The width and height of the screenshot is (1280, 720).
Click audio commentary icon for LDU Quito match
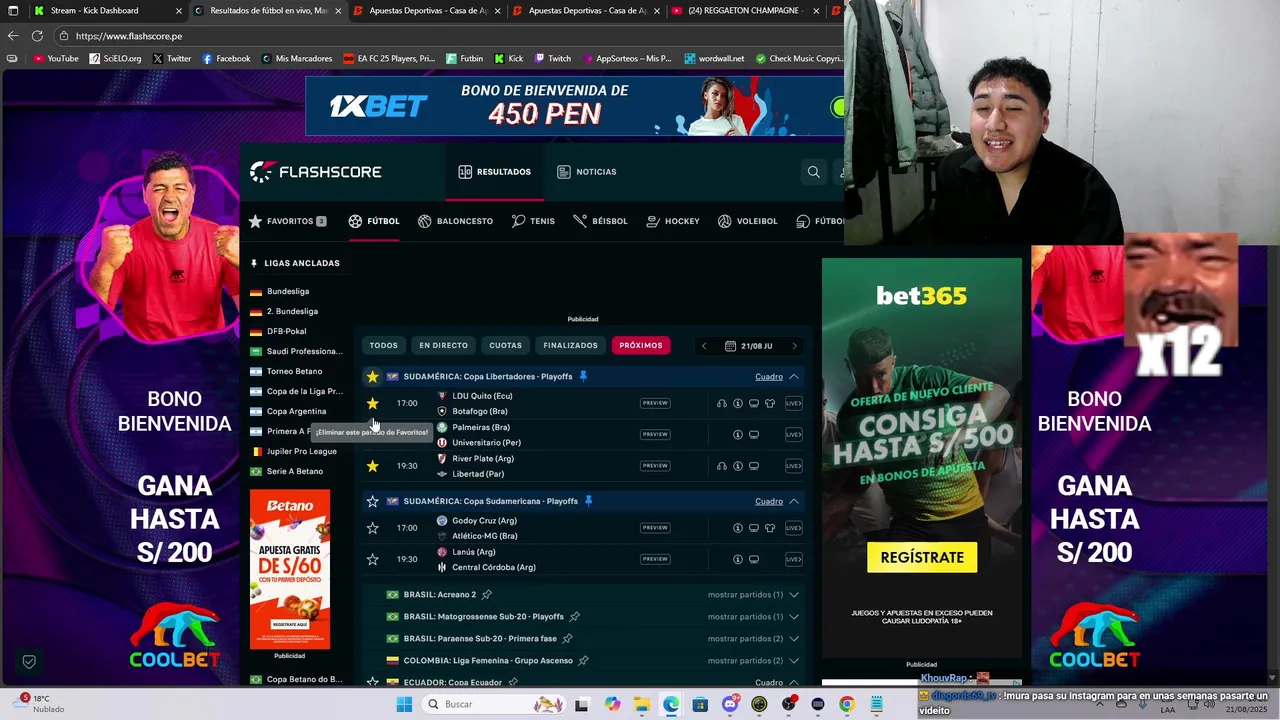tap(722, 403)
